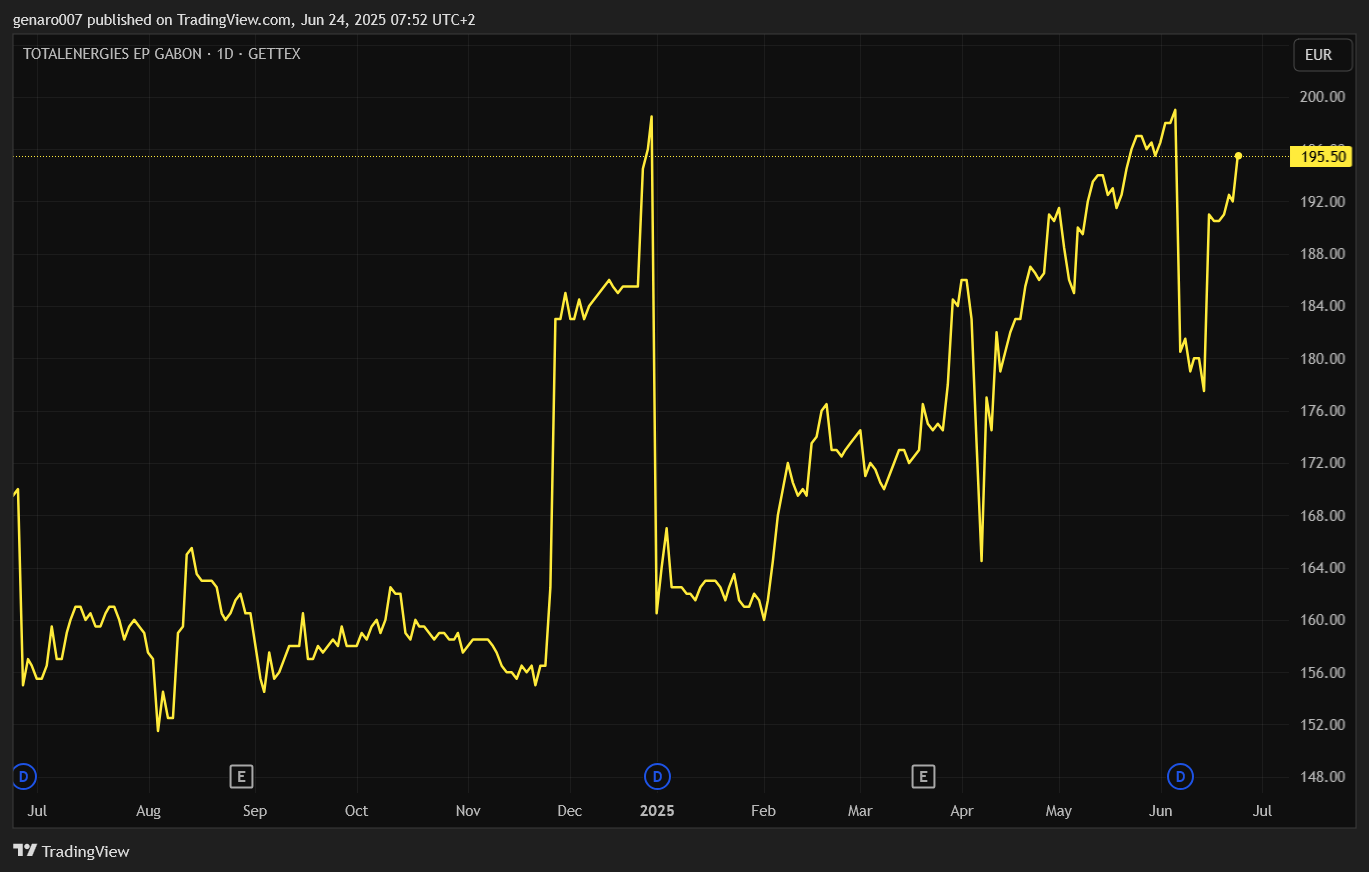Screen dimensions: 1369x872
Task: Click the 180.00 price axis label
Action: click(x=1322, y=359)
